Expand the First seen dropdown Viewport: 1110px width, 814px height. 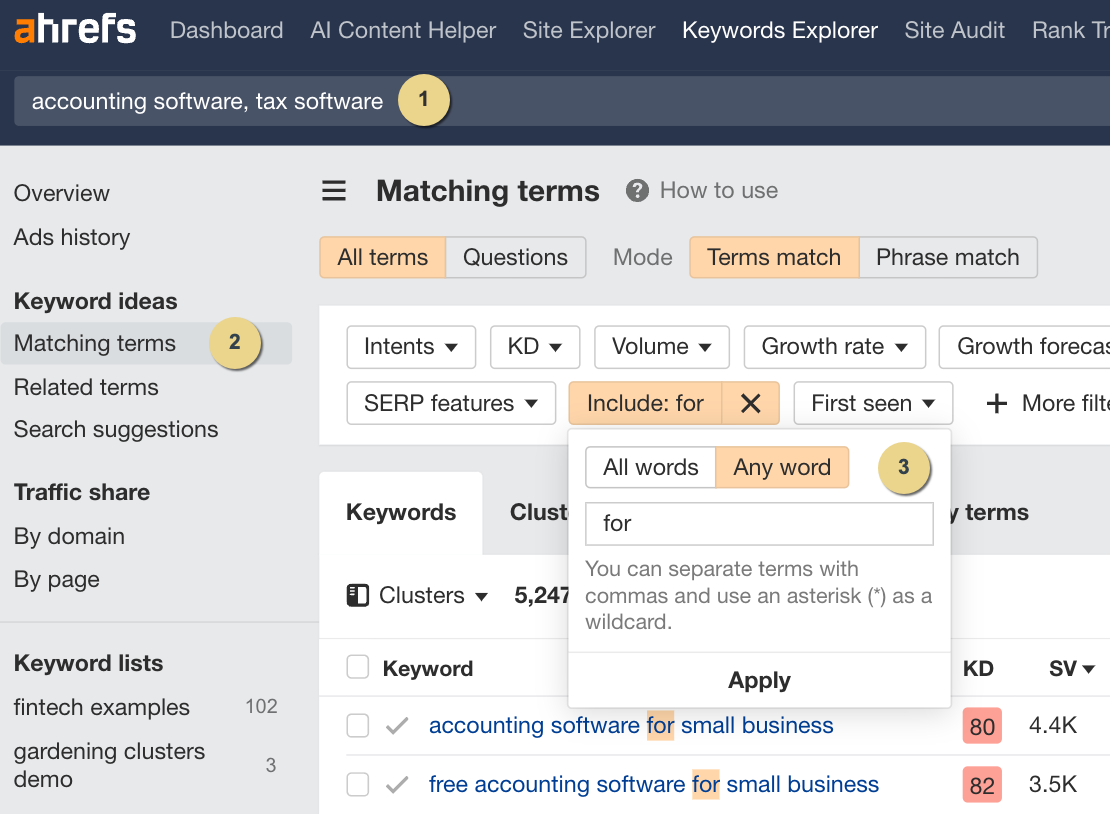873,403
